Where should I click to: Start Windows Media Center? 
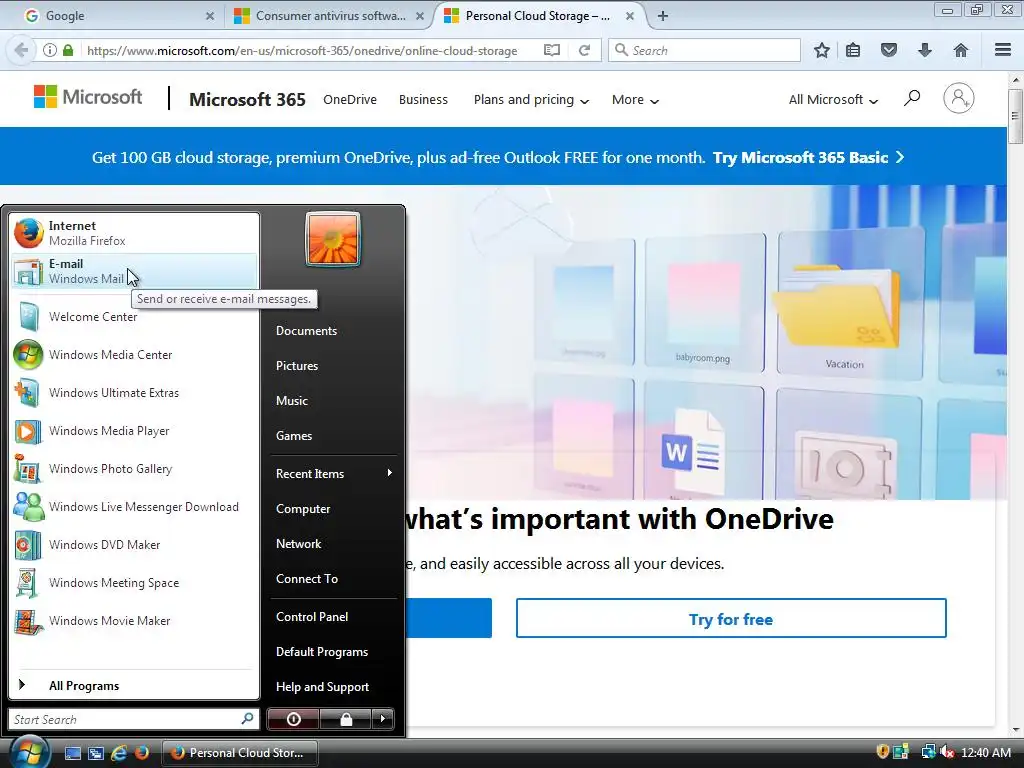(x=134, y=355)
